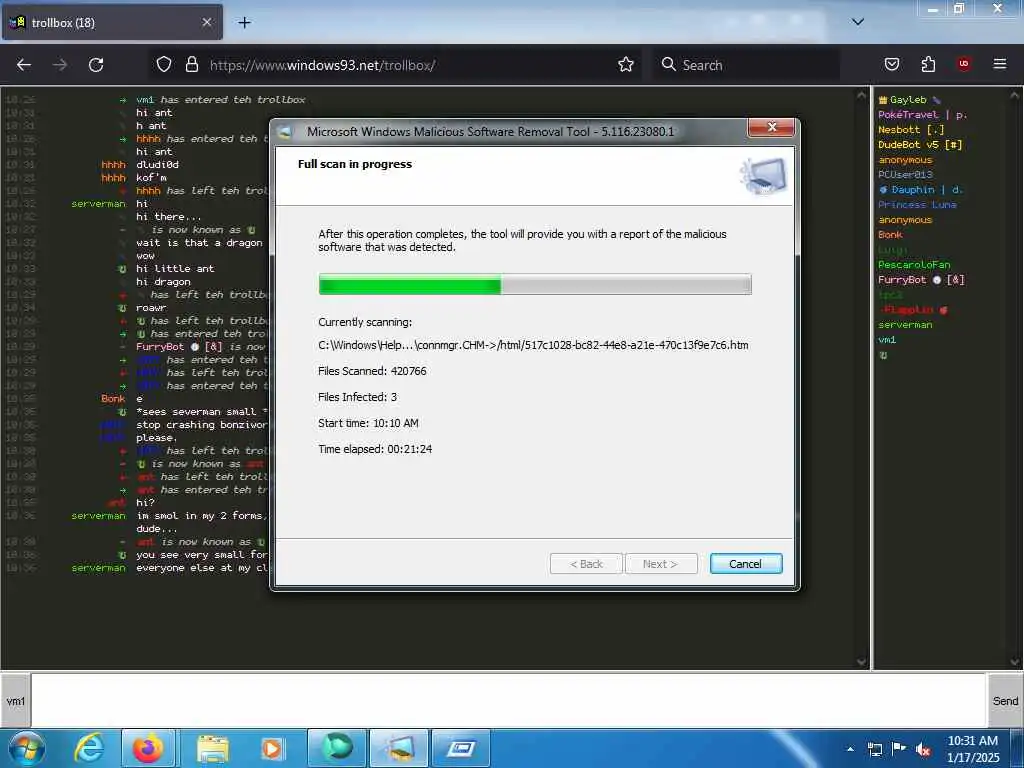This screenshot has height=768, width=1024.
Task: Click the scan progress bar
Action: click(x=535, y=284)
